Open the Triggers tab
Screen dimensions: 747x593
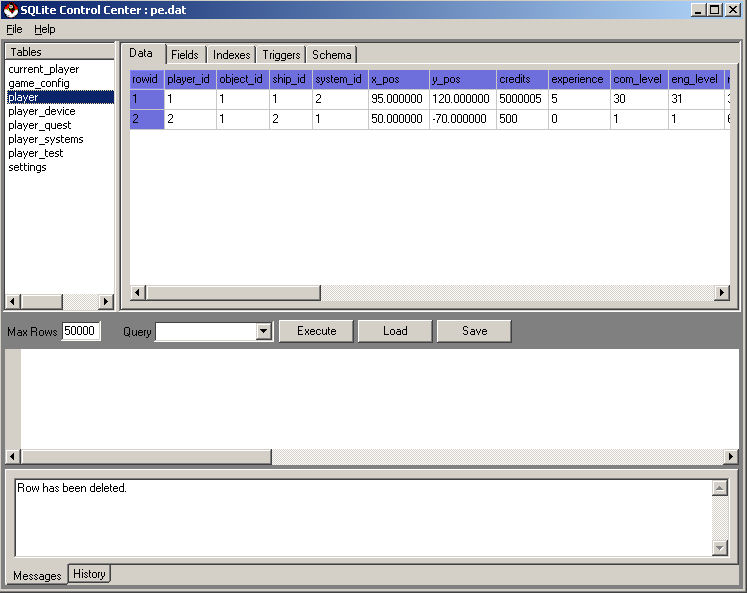281,54
